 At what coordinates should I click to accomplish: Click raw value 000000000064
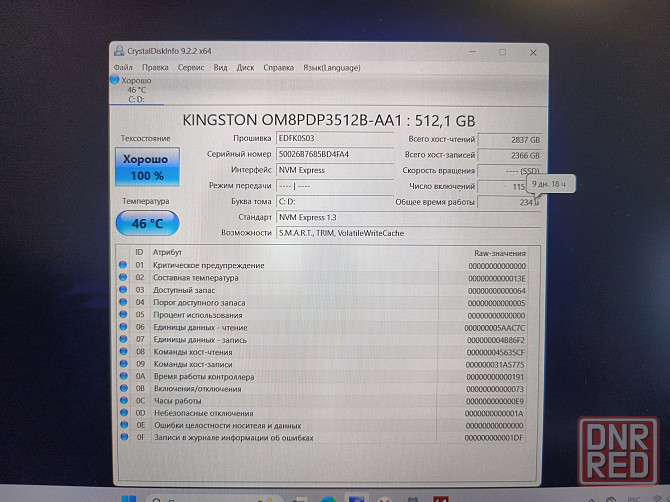point(497,291)
